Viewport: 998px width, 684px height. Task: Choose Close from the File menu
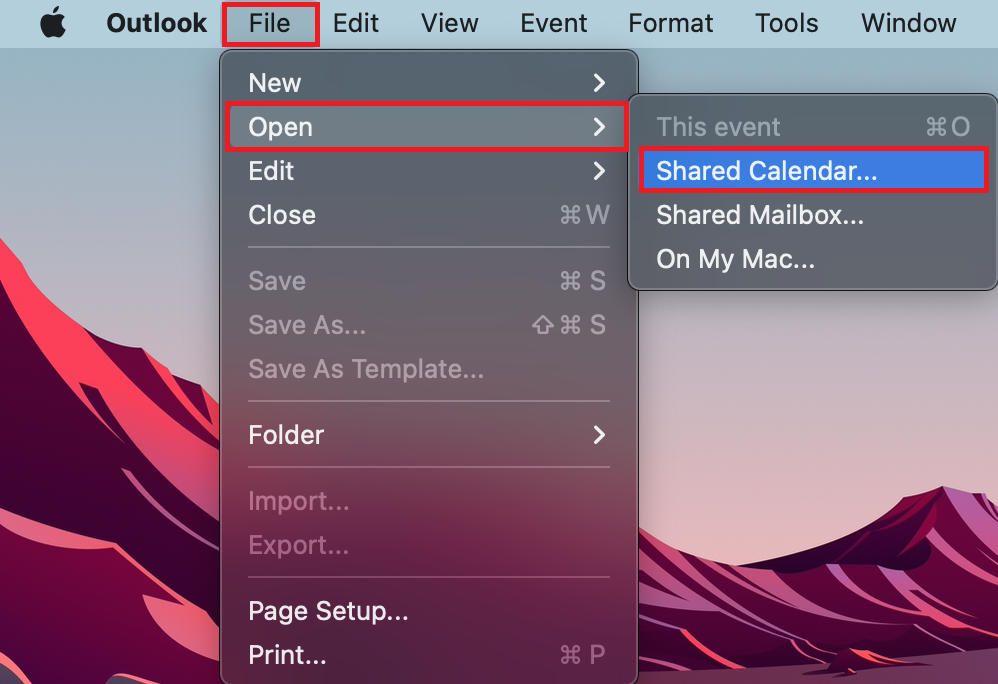(x=282, y=215)
